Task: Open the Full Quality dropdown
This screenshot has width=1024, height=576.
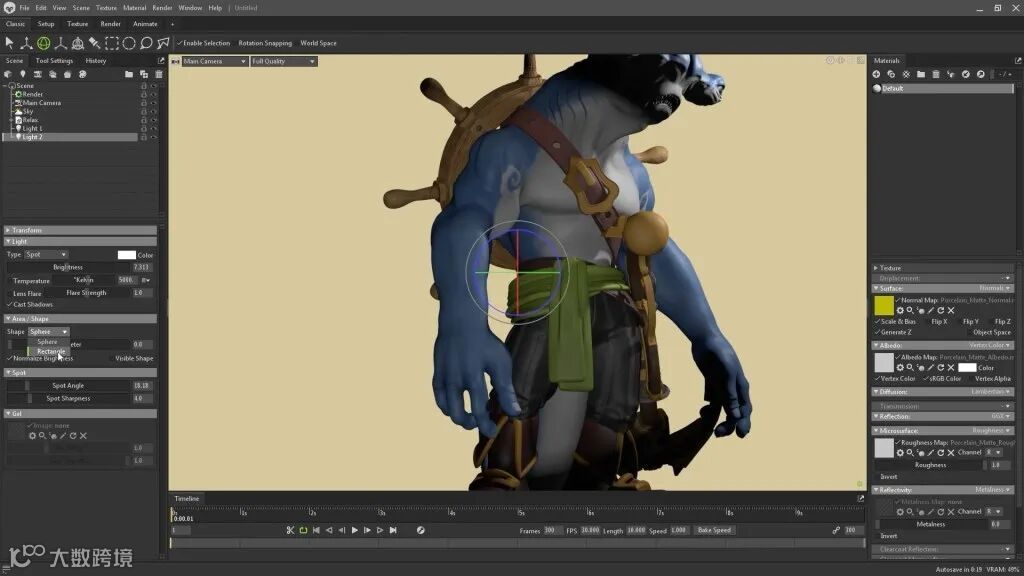Action: pyautogui.click(x=283, y=61)
